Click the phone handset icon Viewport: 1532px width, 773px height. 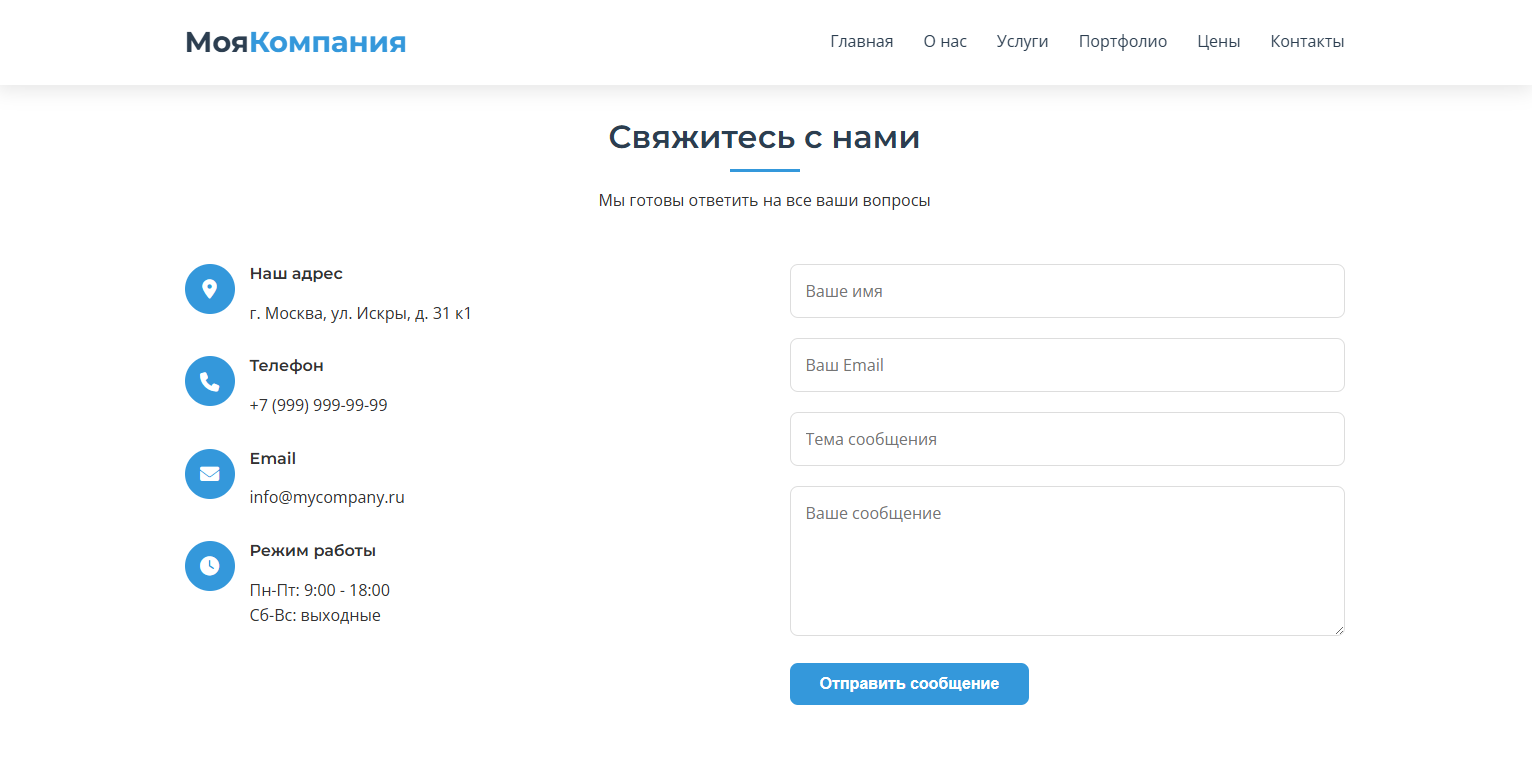pyautogui.click(x=210, y=381)
